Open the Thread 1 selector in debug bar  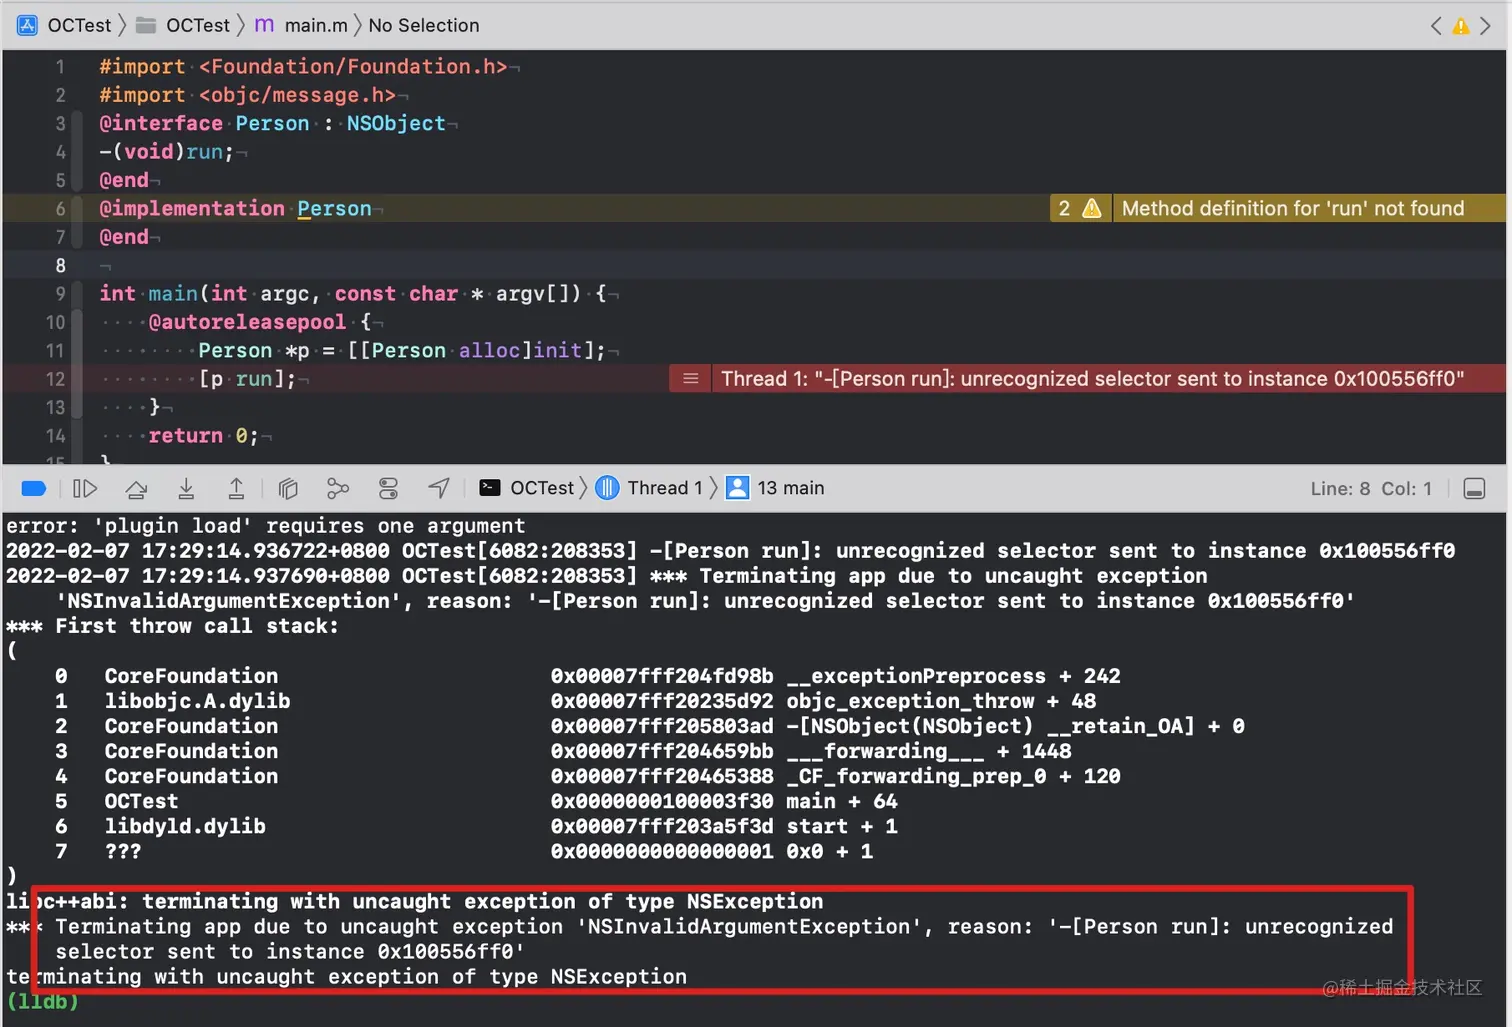click(x=649, y=488)
